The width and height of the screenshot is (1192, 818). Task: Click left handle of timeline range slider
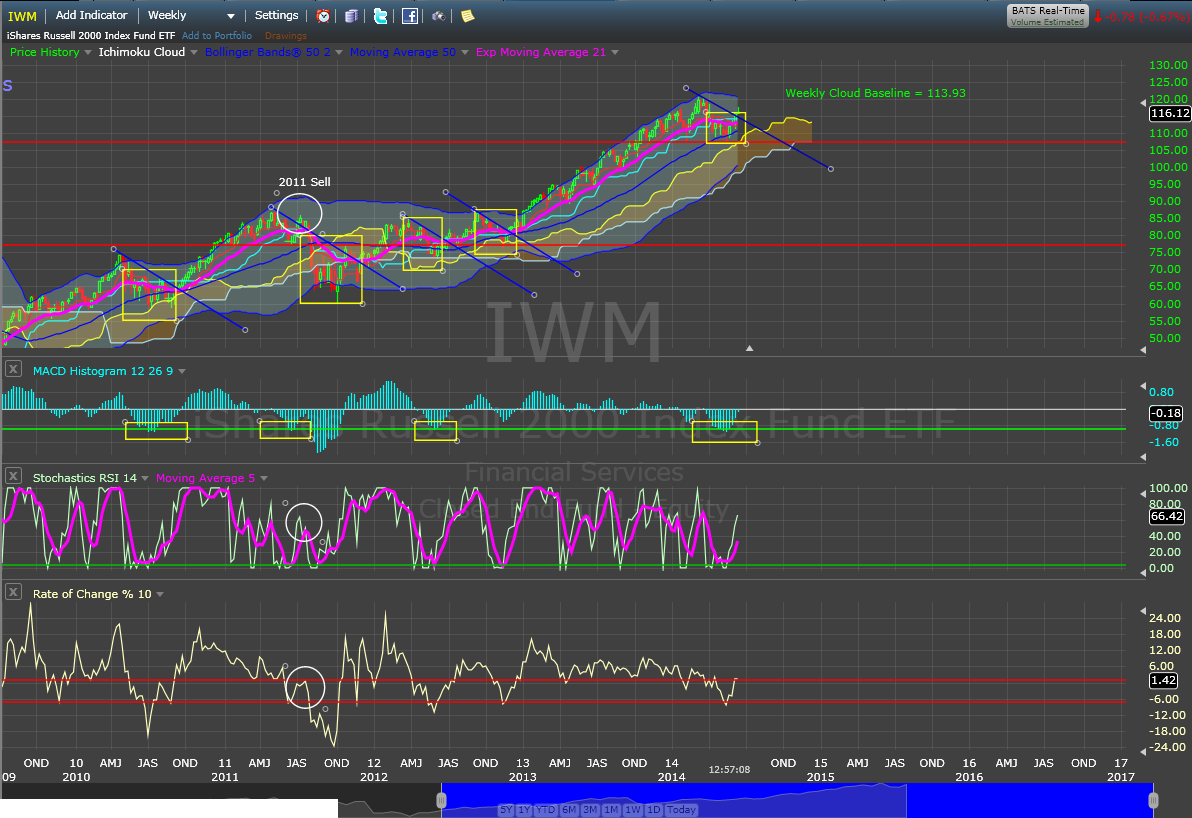pos(441,800)
